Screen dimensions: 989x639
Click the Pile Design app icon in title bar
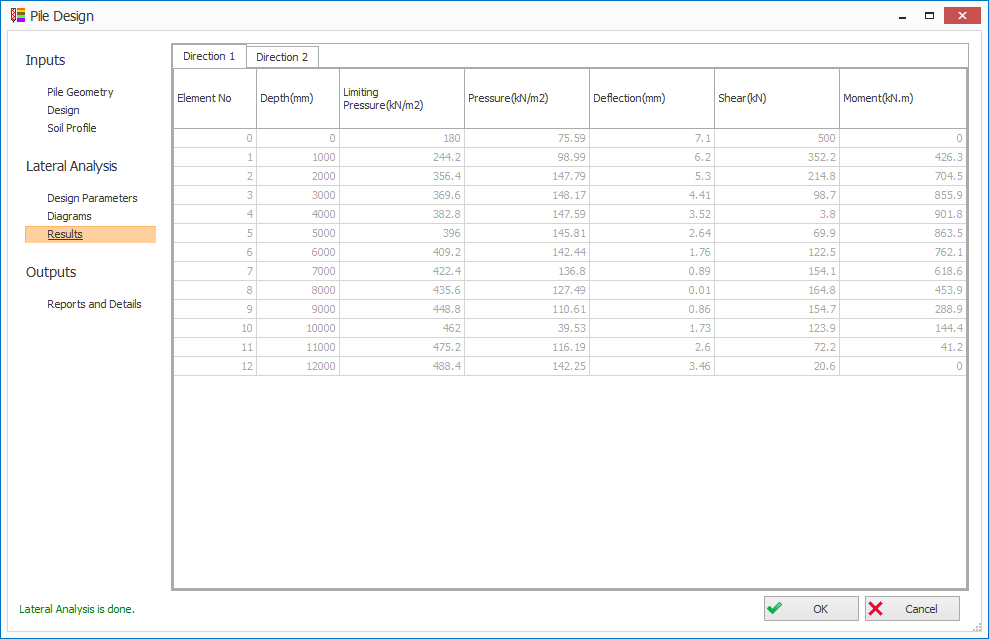click(17, 16)
